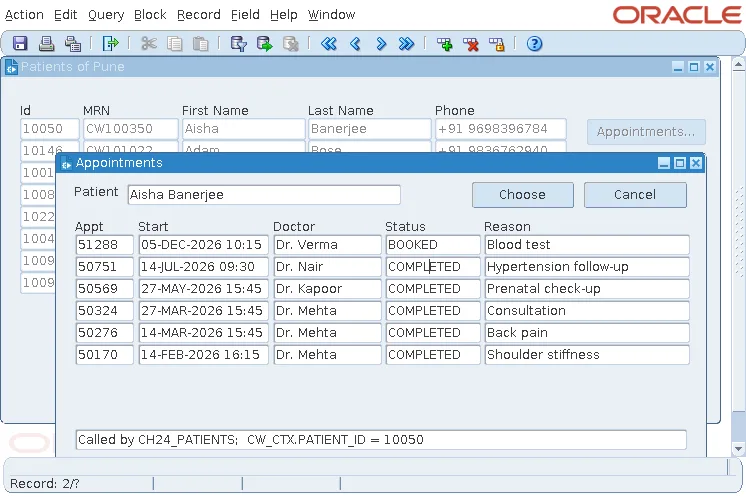Click the Copy toolbar icon
Image resolution: width=746 pixels, height=499 pixels.
point(175,44)
